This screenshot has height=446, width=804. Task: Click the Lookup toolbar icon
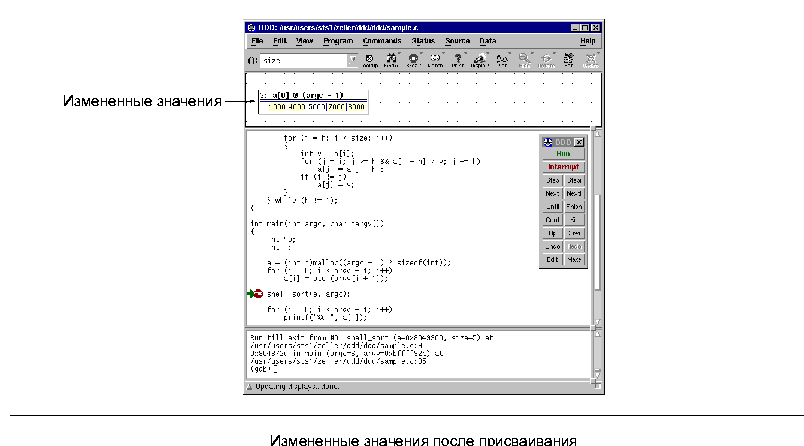pyautogui.click(x=370, y=60)
